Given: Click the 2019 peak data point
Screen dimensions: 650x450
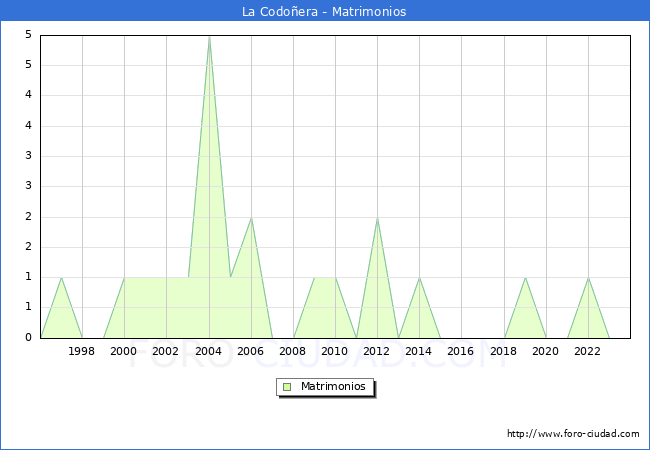Looking at the screenshot, I should pyautogui.click(x=525, y=277).
